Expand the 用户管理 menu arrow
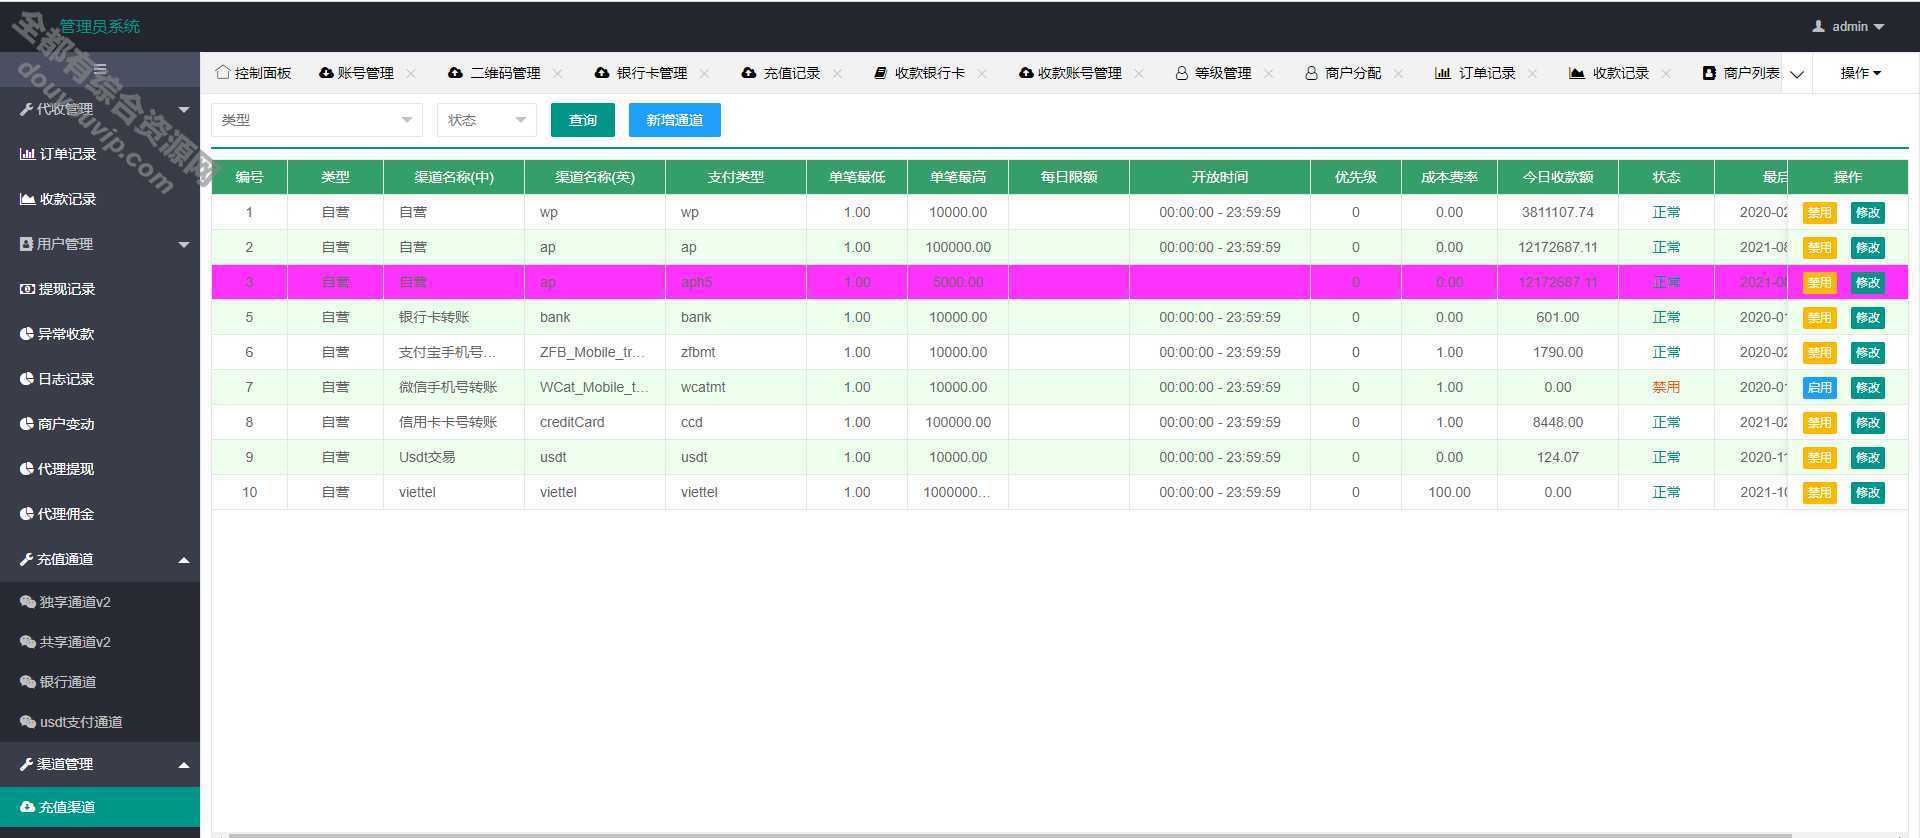Image resolution: width=1920 pixels, height=838 pixels. coord(184,244)
